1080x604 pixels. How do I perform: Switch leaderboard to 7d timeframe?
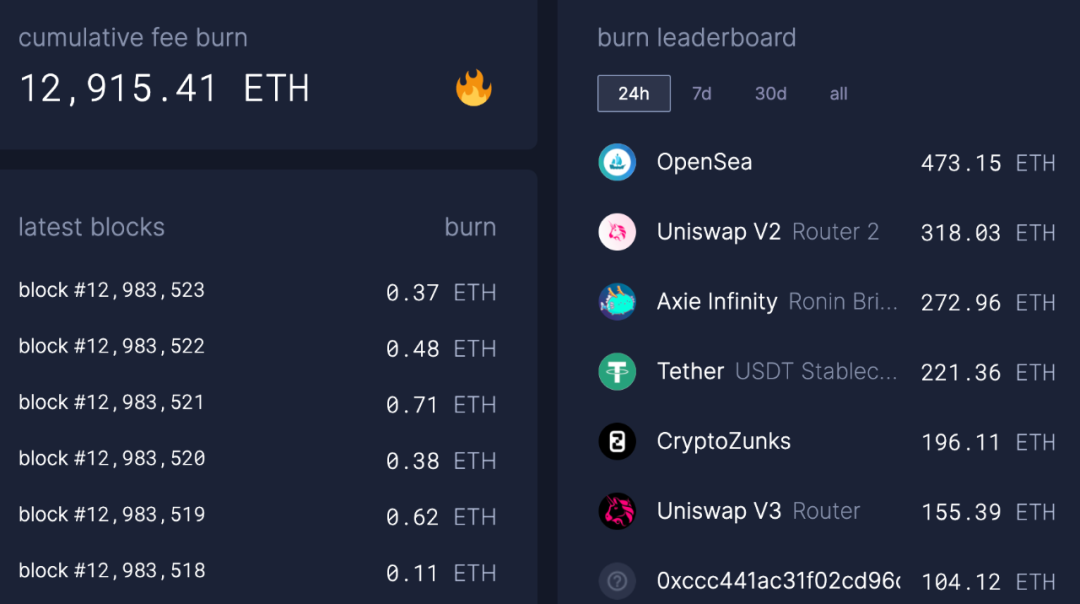point(702,94)
